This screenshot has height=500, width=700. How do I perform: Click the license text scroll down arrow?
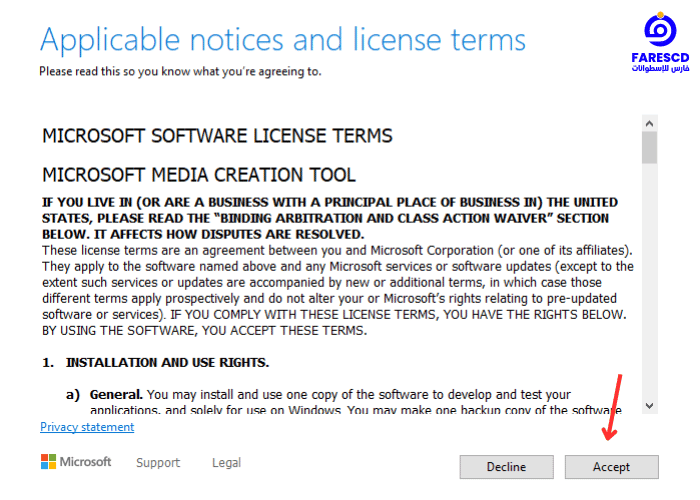coord(650,405)
